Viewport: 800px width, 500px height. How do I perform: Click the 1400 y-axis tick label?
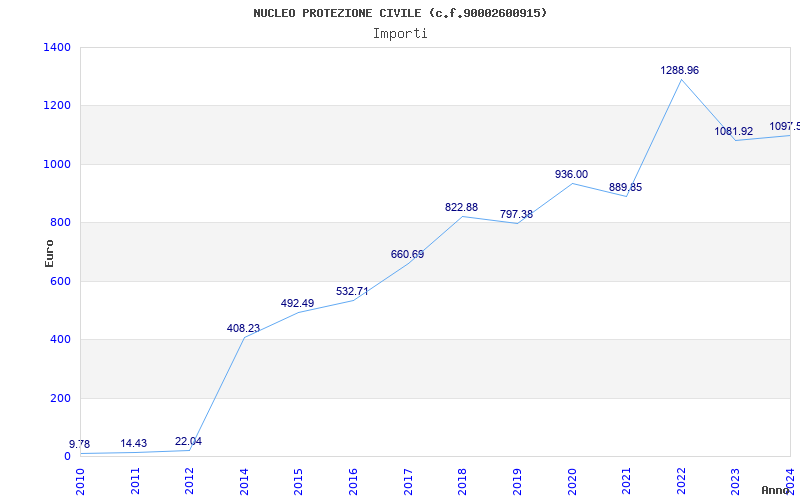(57, 47)
